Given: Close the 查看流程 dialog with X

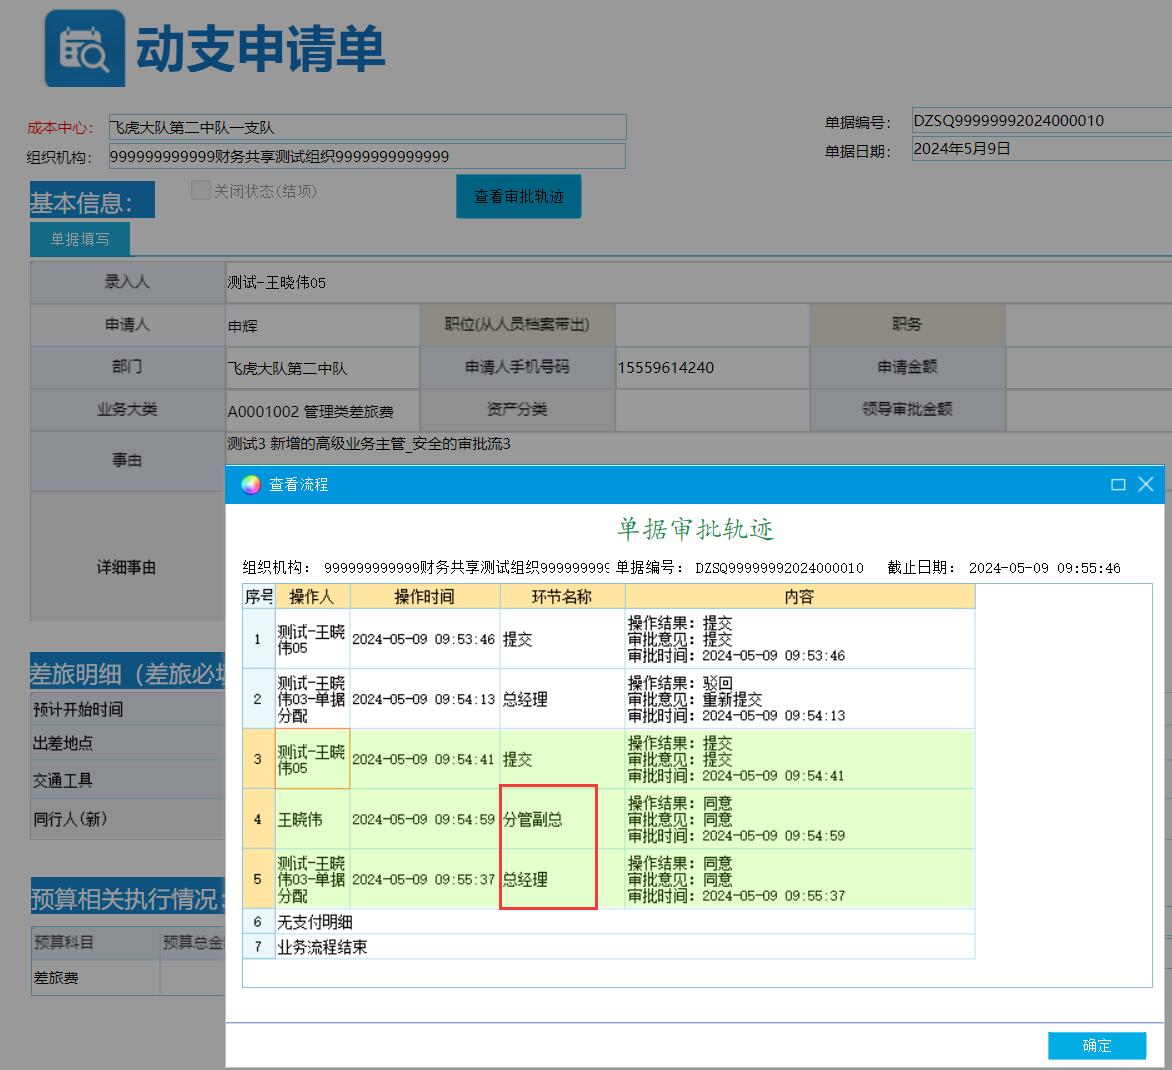Looking at the screenshot, I should (x=1146, y=485).
